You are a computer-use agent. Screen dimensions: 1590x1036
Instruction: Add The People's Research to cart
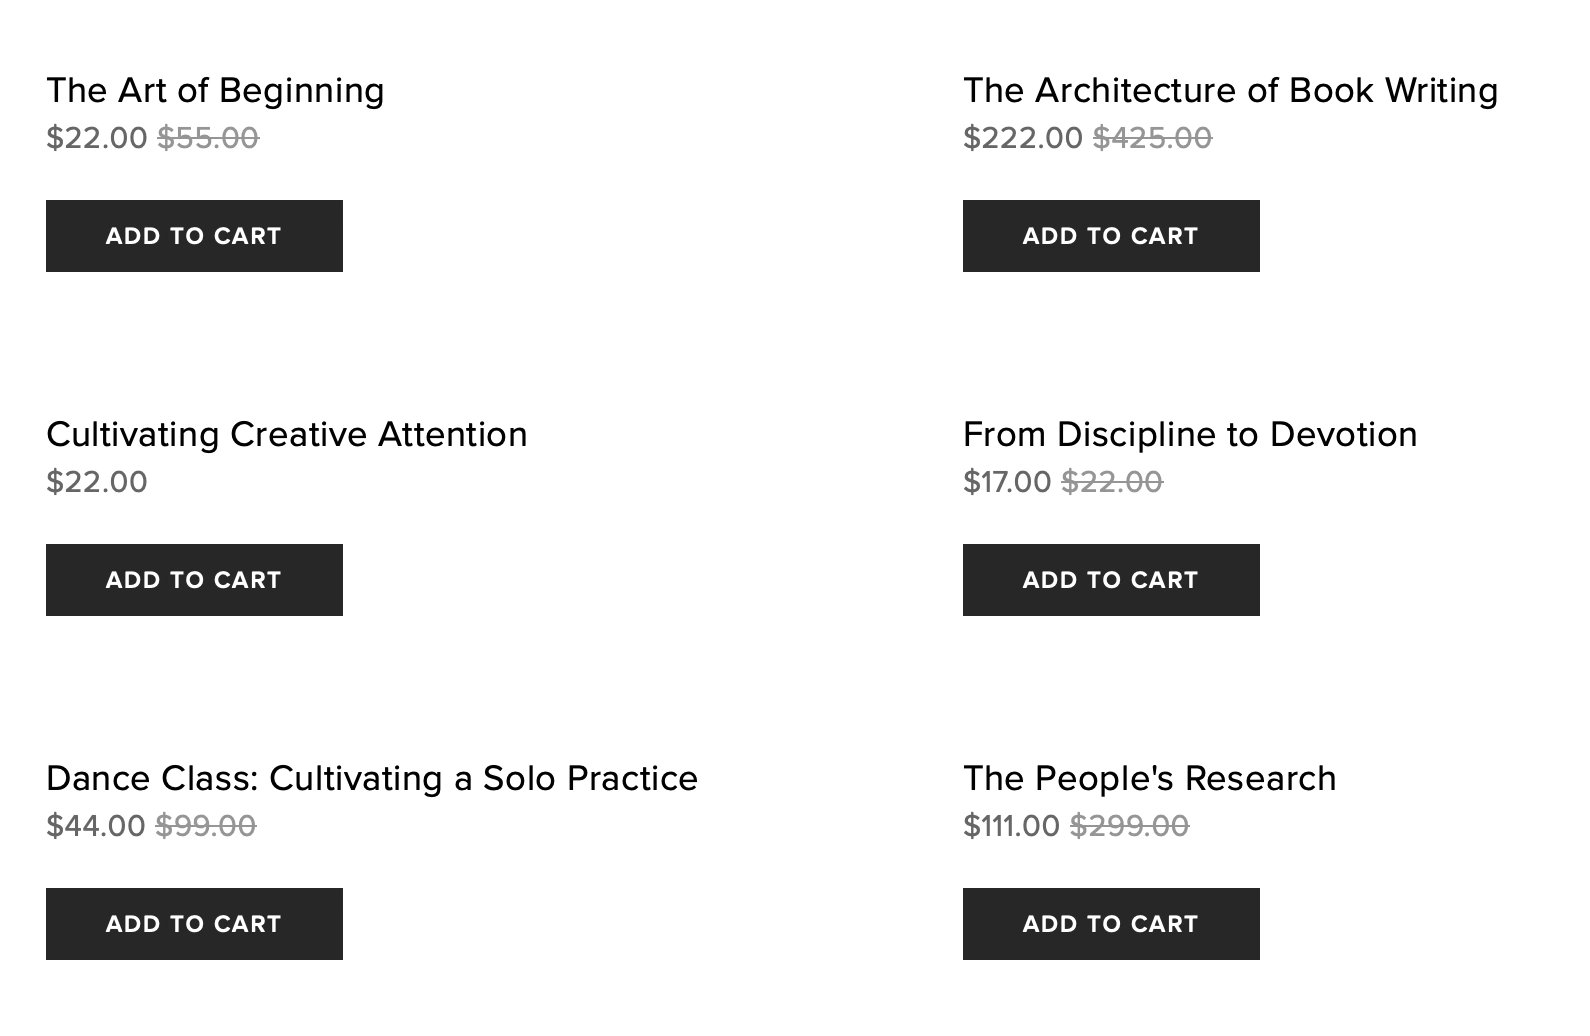(x=1110, y=924)
